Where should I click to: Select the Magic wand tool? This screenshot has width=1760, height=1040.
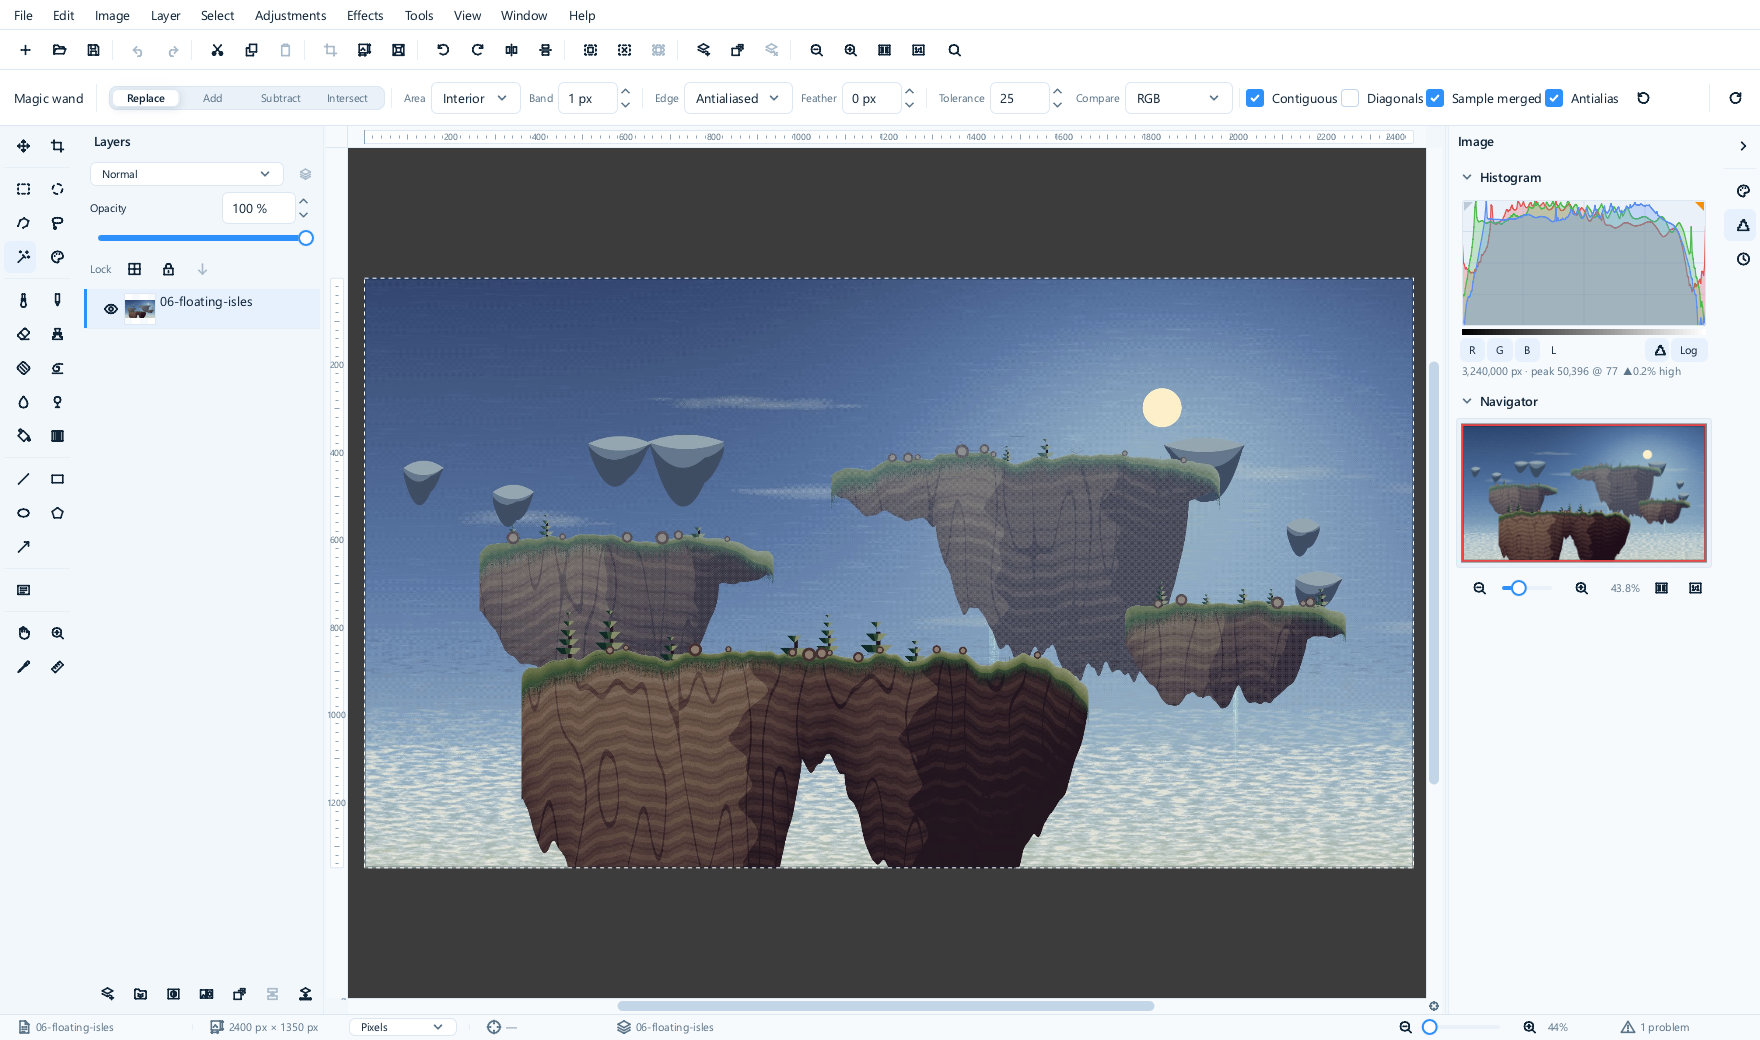(23, 257)
